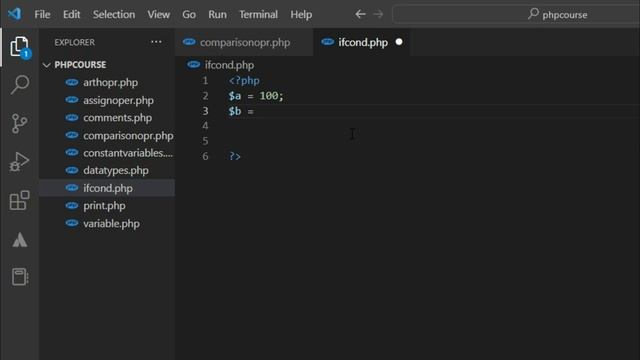This screenshot has width=640, height=360.
Task: Open the Extensions view
Action: tap(19, 200)
